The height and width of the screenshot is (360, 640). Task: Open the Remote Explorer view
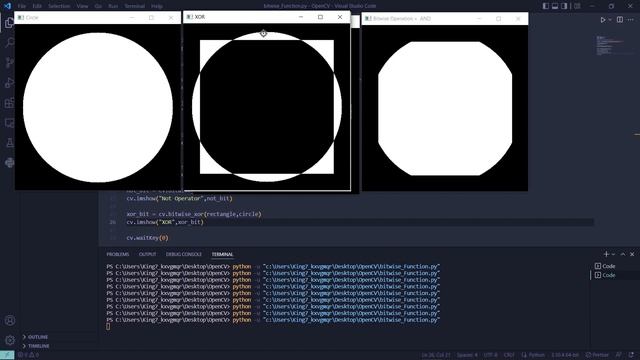pyautogui.click(x=9, y=122)
